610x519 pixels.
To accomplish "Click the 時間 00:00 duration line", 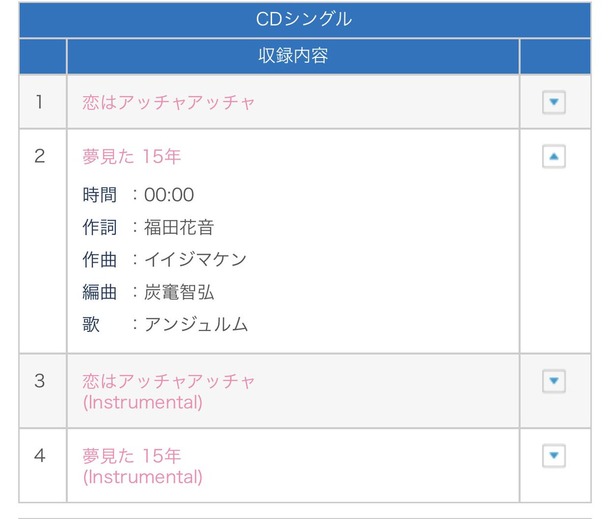I will coord(139,195).
